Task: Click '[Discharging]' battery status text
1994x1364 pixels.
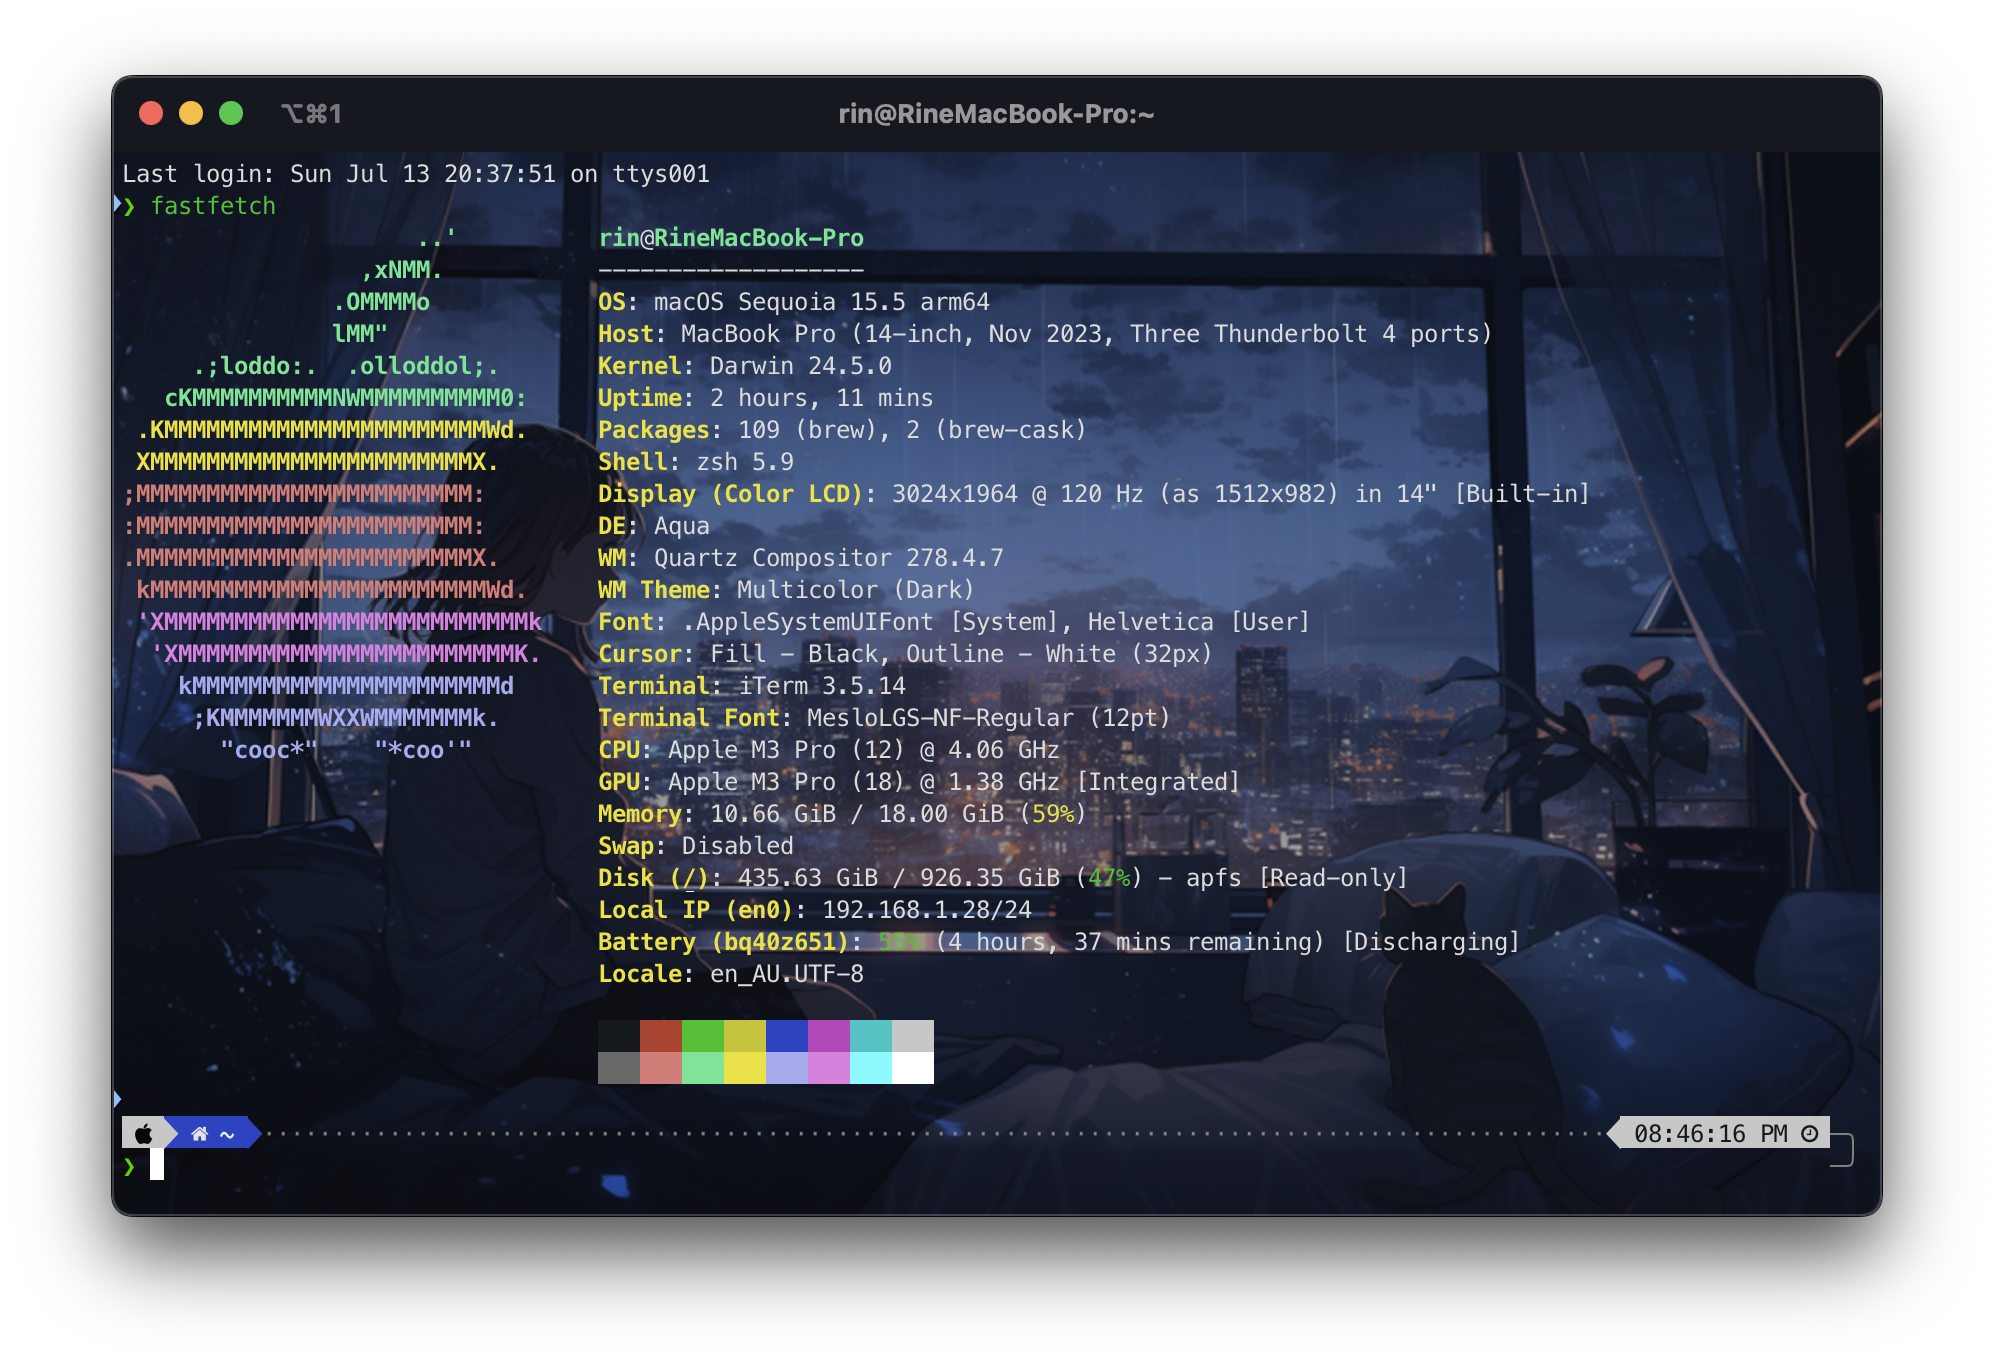Action: coord(1431,942)
